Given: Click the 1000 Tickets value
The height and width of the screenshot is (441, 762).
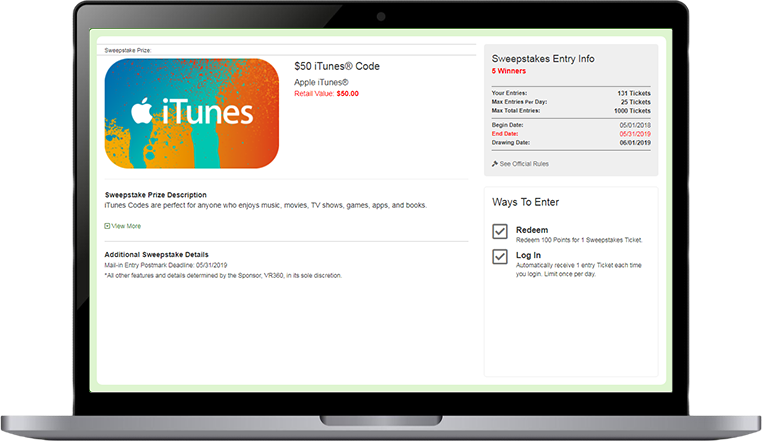Looking at the screenshot, I should click(632, 110).
